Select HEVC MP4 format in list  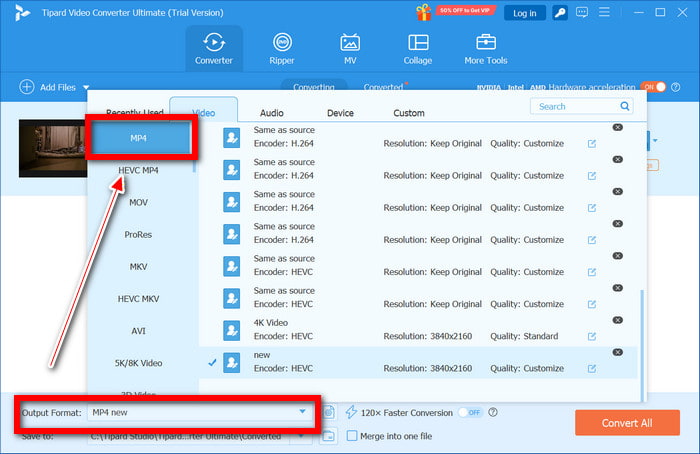138,170
